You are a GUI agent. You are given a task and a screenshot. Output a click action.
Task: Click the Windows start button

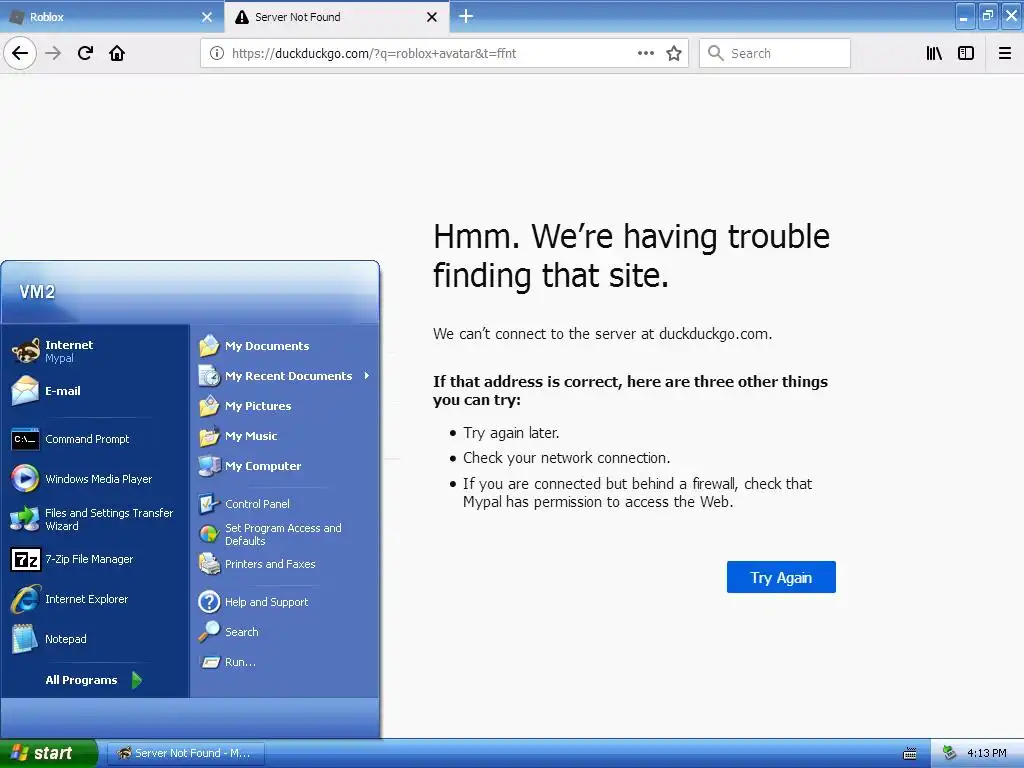tap(48, 754)
